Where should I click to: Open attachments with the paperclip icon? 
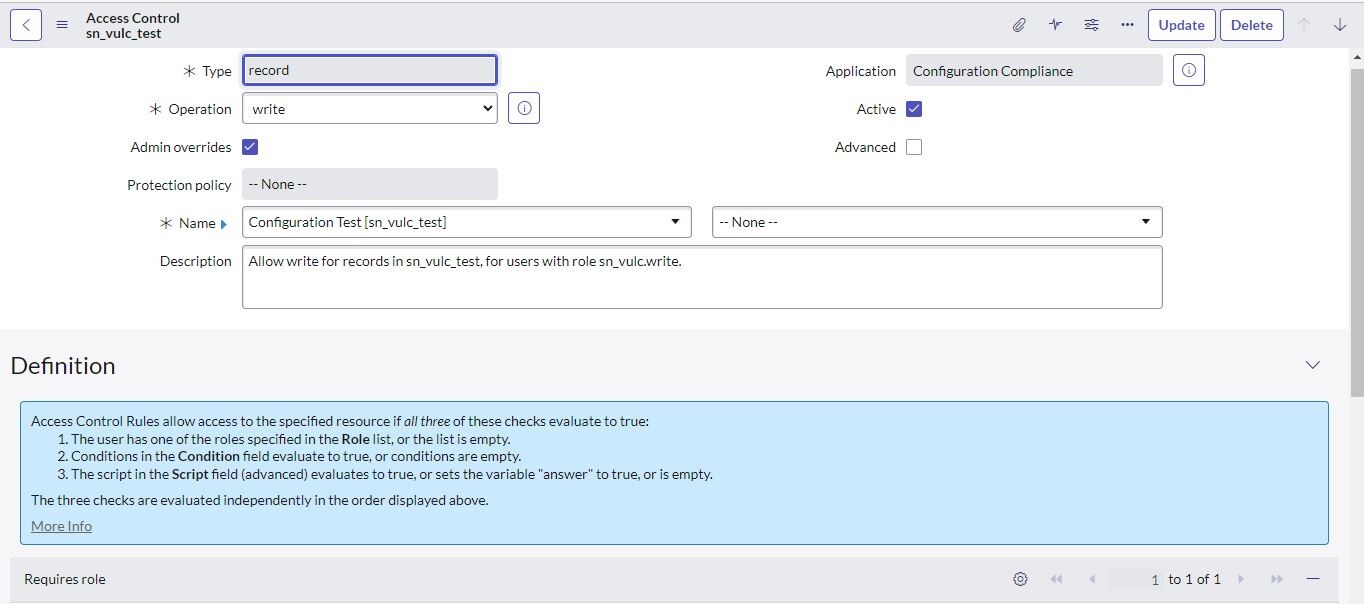click(1019, 25)
